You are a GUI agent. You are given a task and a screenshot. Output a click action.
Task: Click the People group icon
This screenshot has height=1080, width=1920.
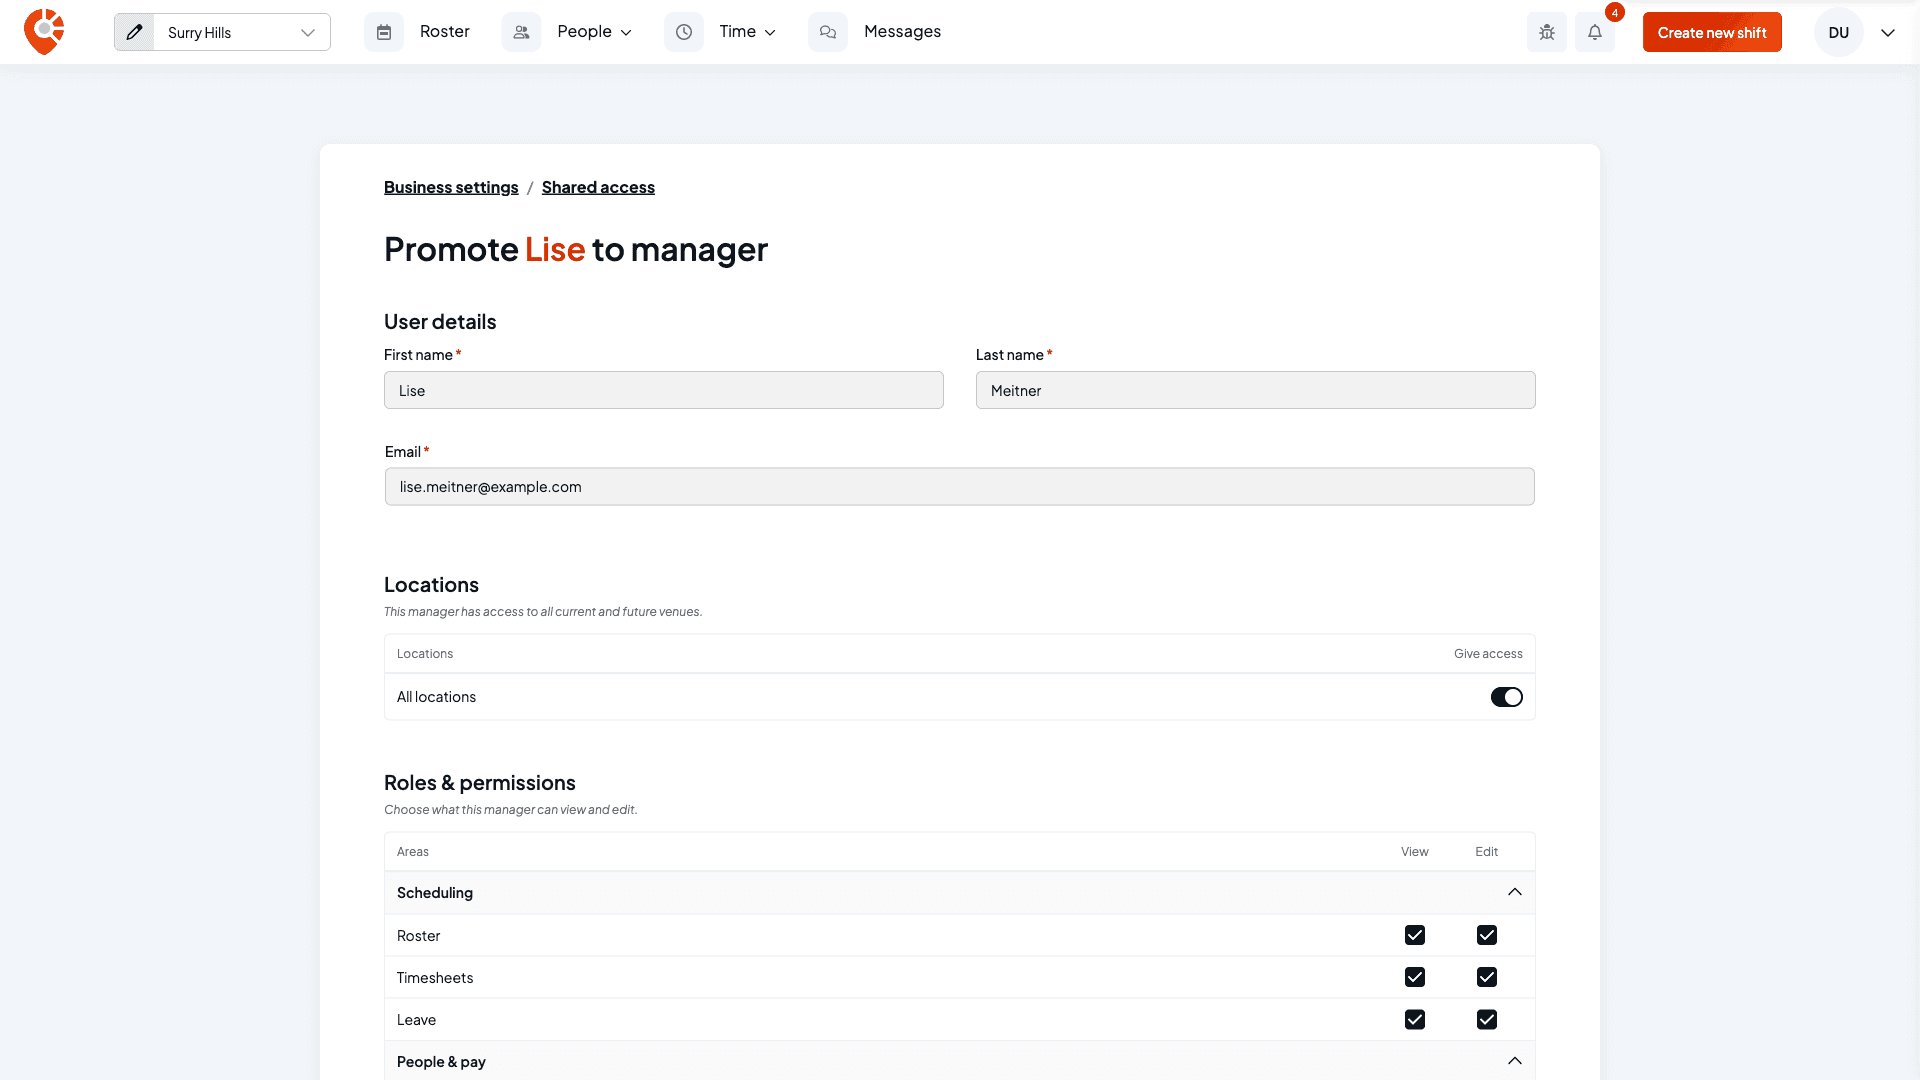(x=521, y=32)
